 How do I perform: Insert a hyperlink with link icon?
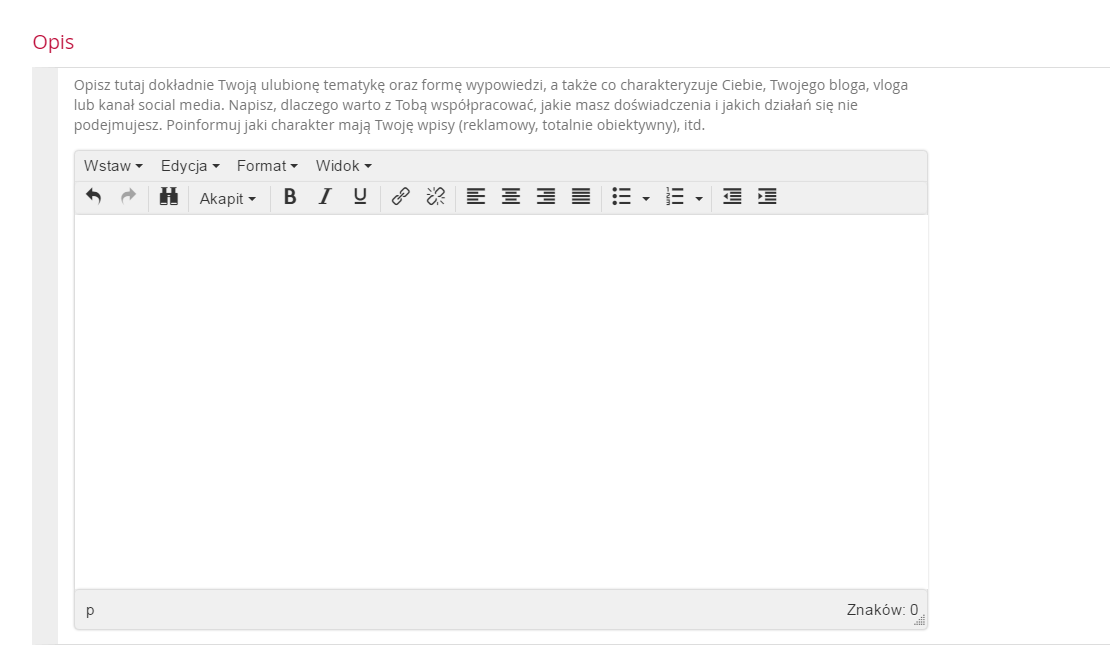pos(400,197)
